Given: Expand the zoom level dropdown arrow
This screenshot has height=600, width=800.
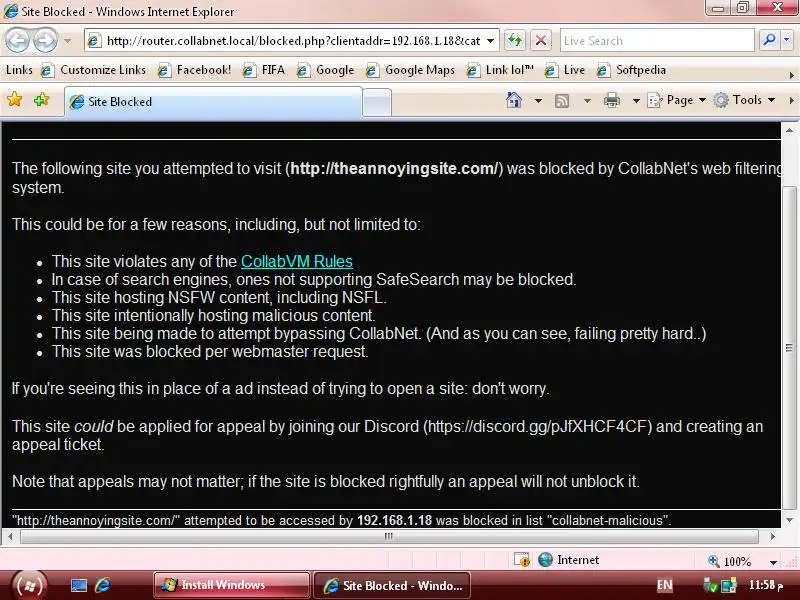Looking at the screenshot, I should pos(773,562).
